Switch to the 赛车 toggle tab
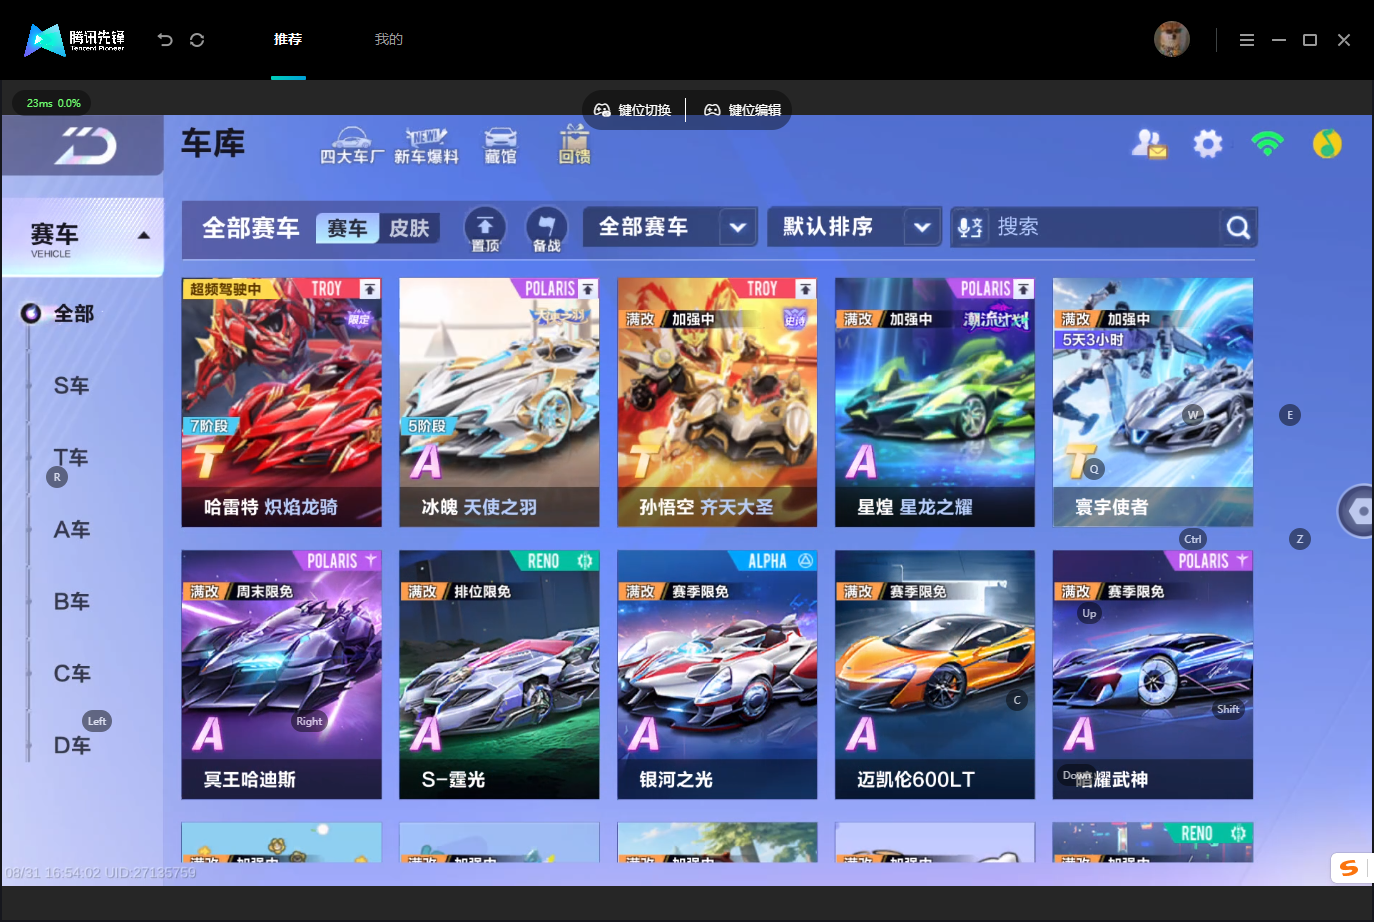1374x922 pixels. point(347,228)
